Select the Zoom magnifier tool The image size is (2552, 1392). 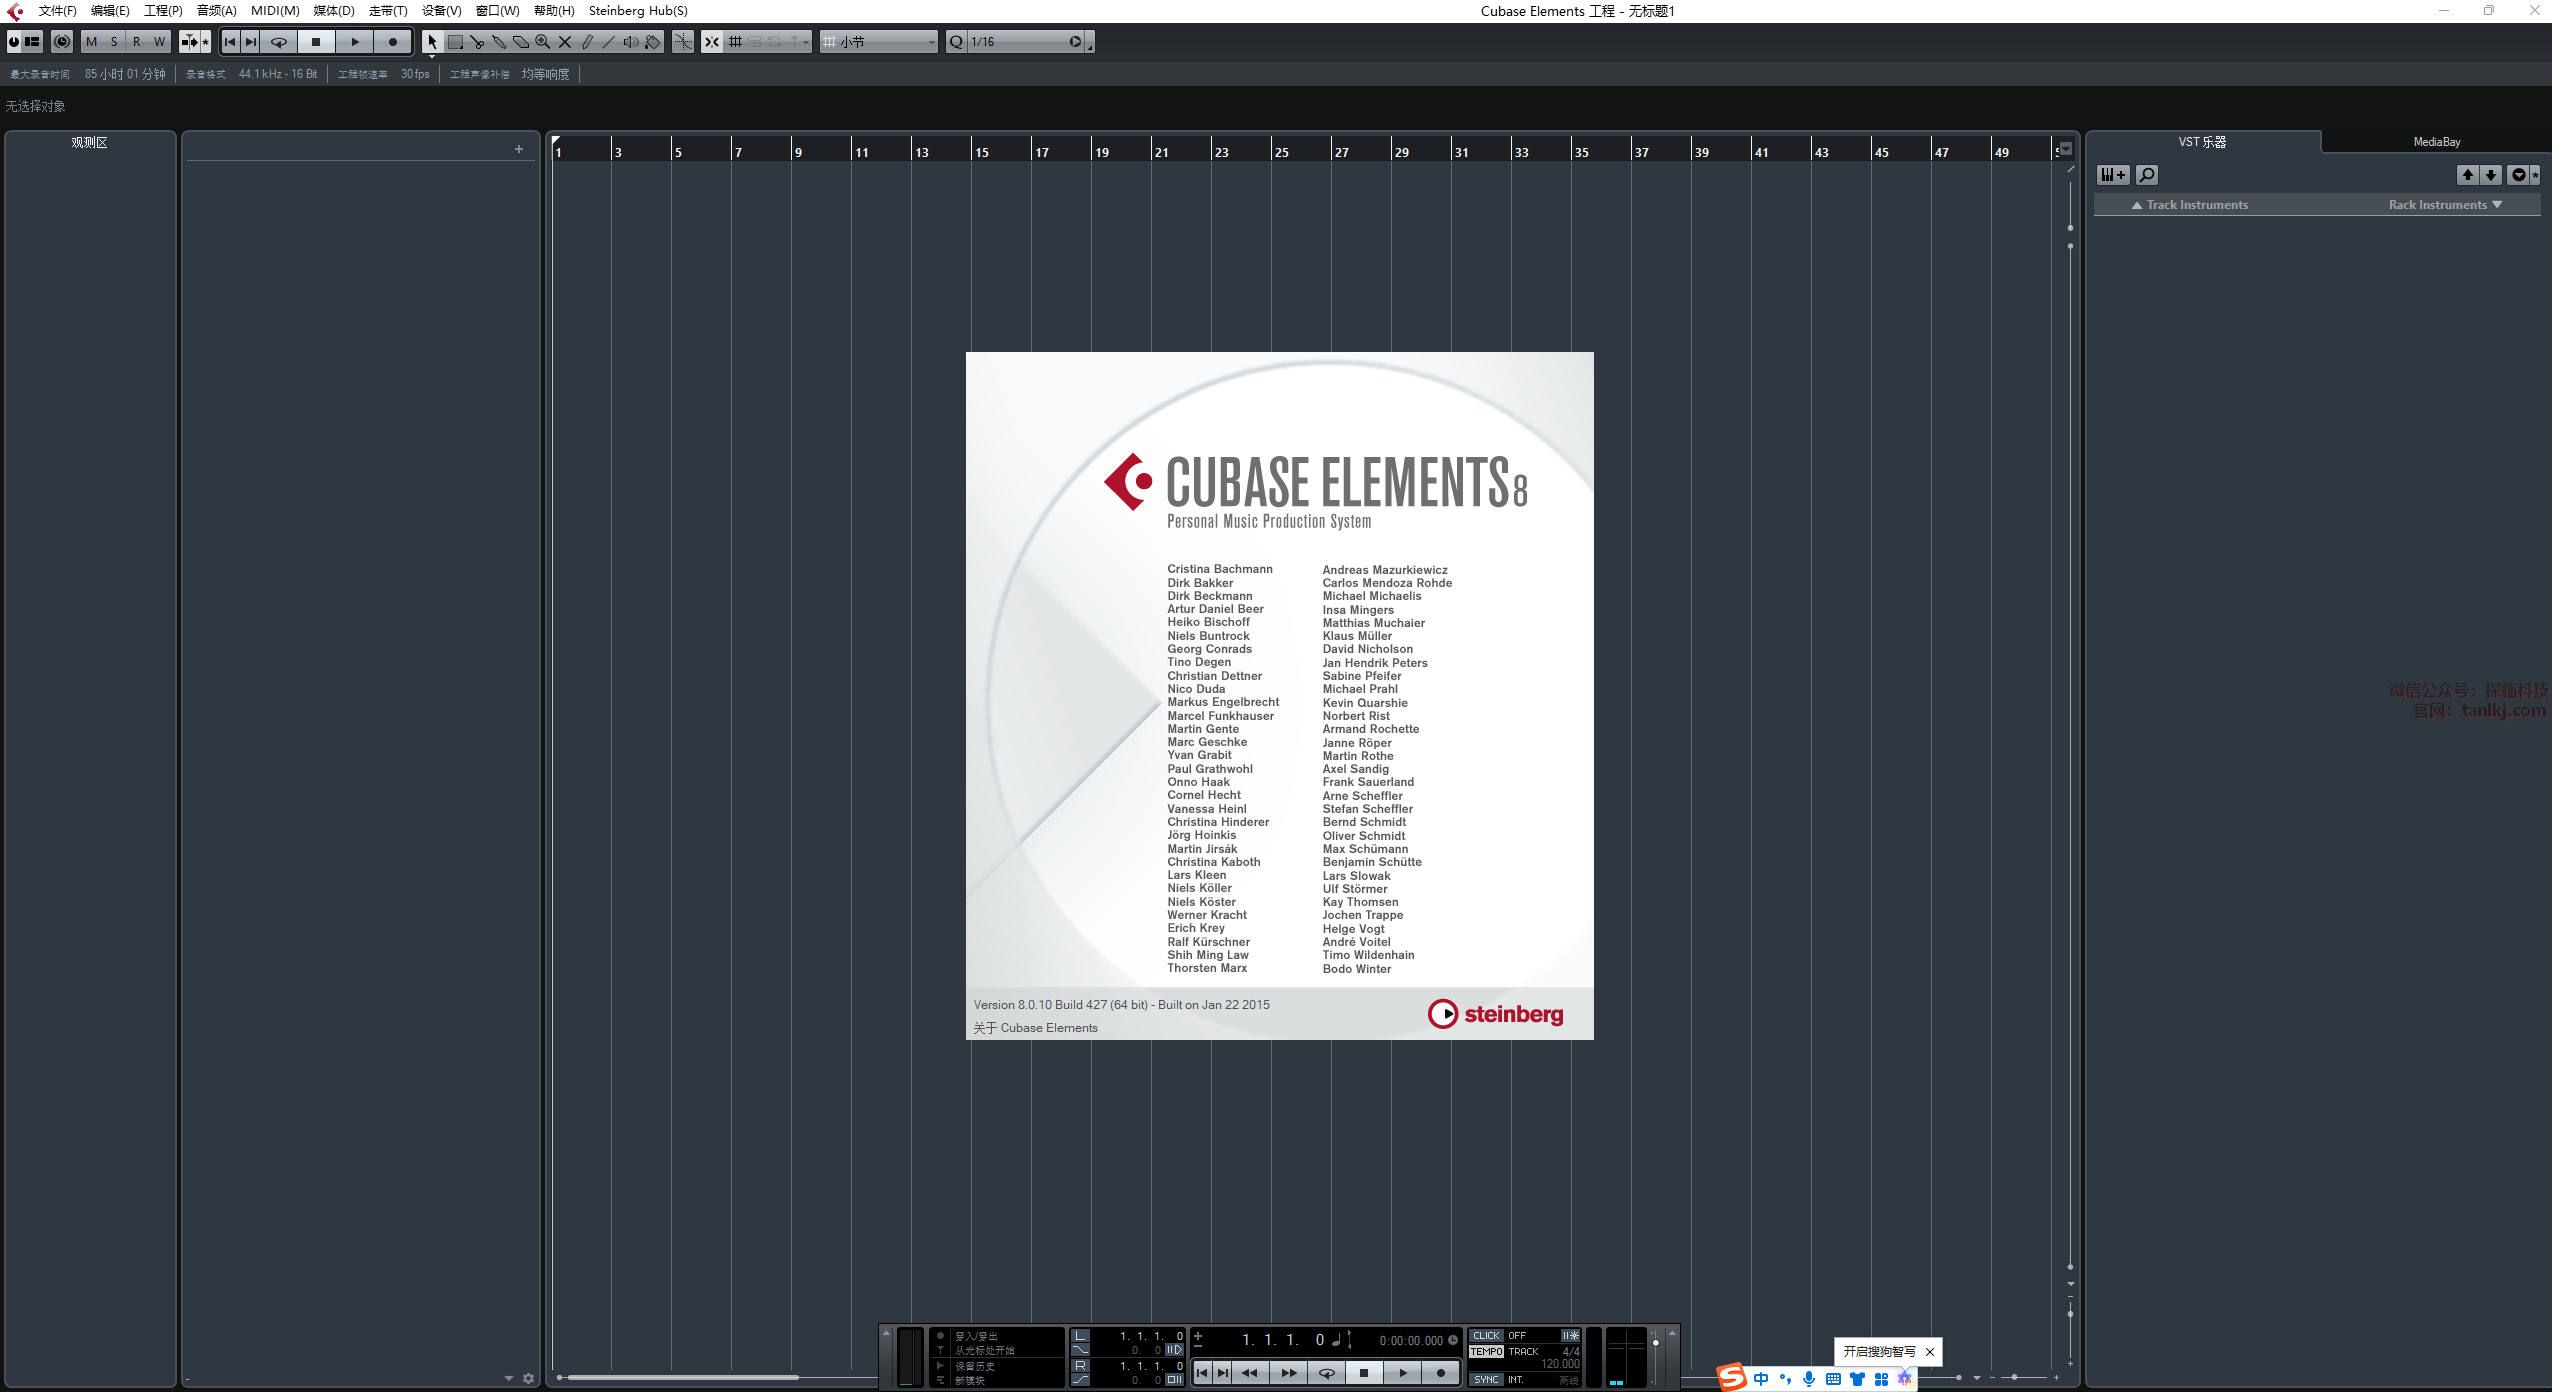click(x=543, y=42)
